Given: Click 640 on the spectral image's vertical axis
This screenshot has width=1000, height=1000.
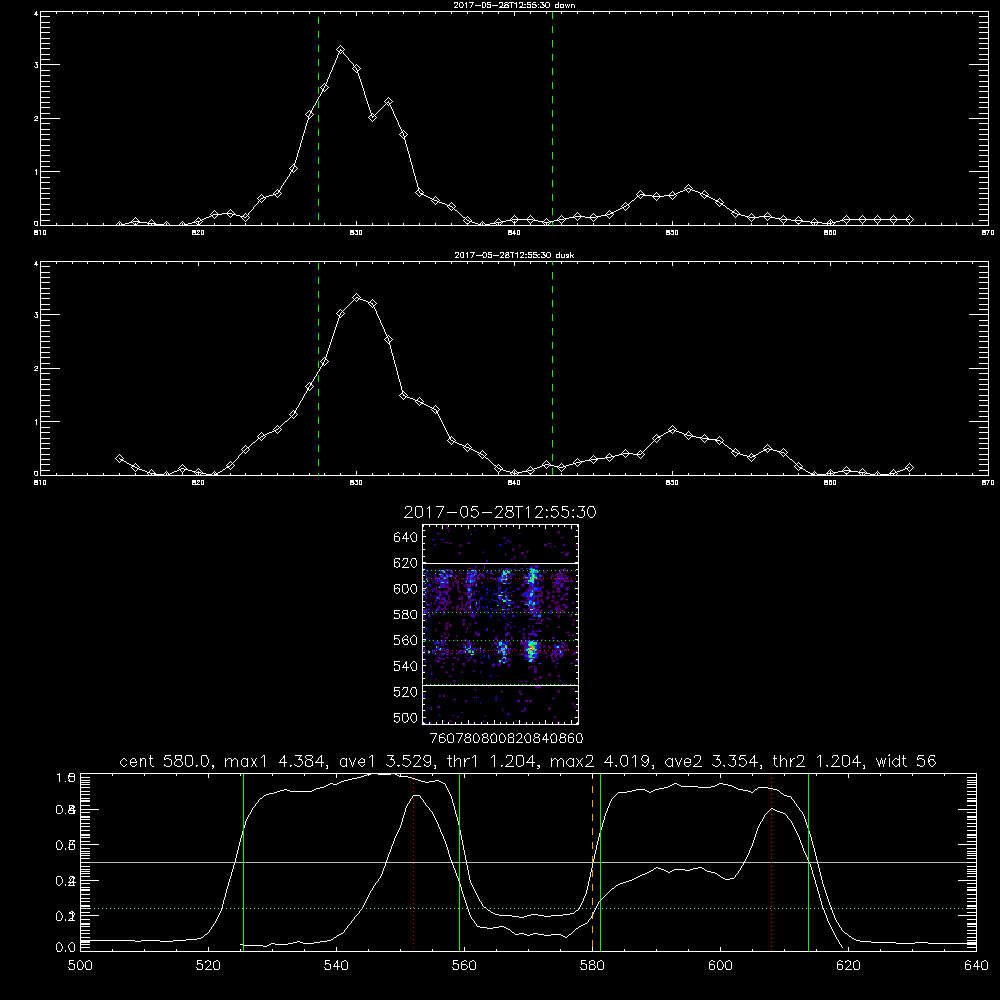Looking at the screenshot, I should 406,538.
